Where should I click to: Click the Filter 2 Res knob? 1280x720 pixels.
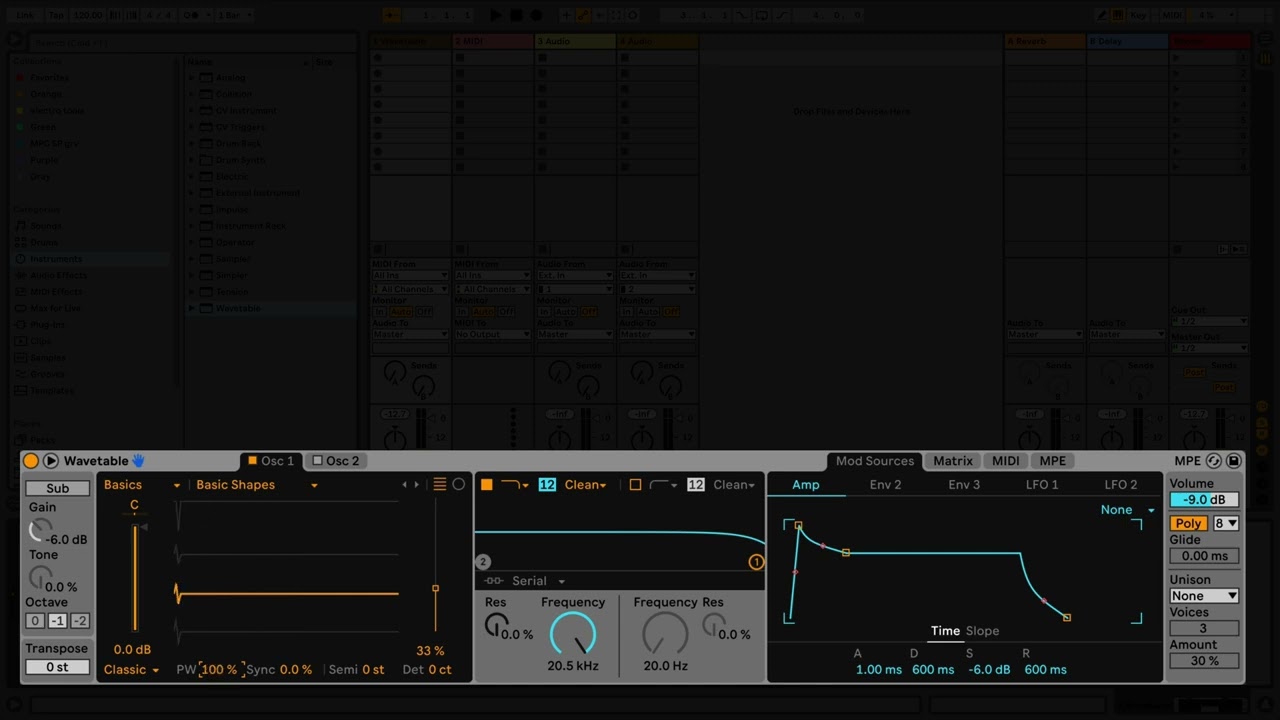[x=713, y=626]
